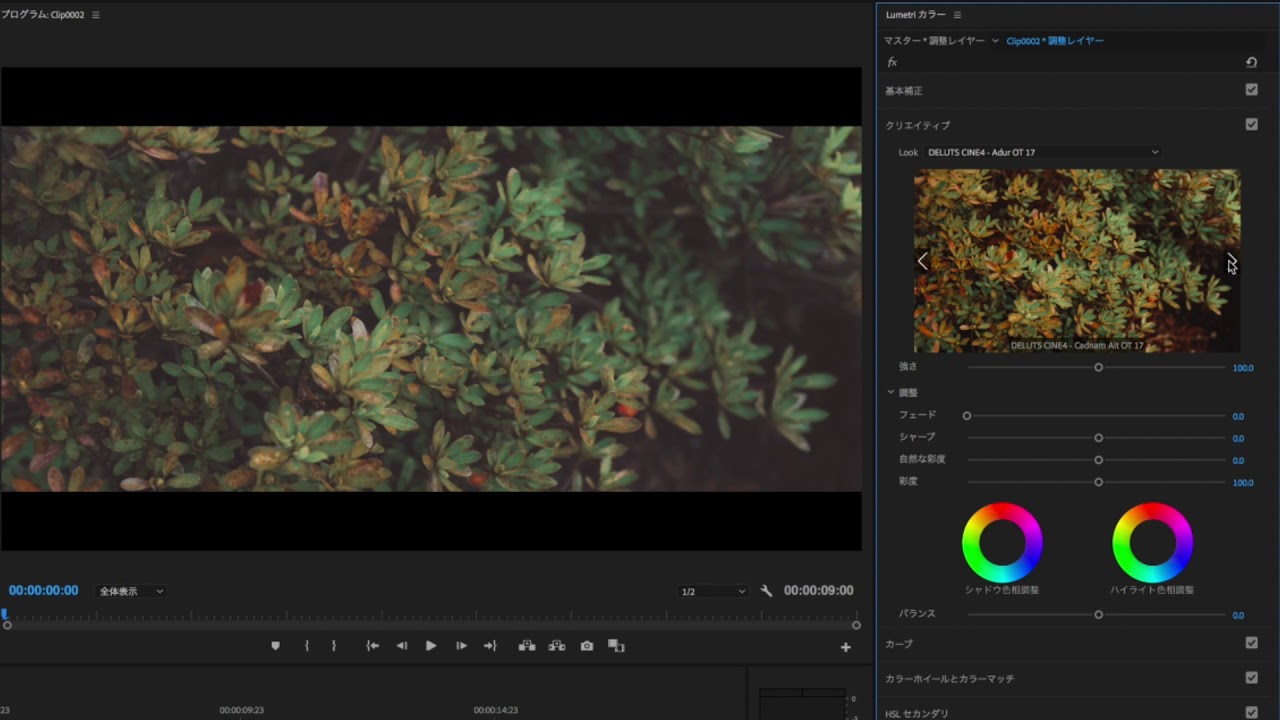Select the Clip0002 * 調整レイヤー tab
Screen dimensions: 1280x720
coord(1055,41)
